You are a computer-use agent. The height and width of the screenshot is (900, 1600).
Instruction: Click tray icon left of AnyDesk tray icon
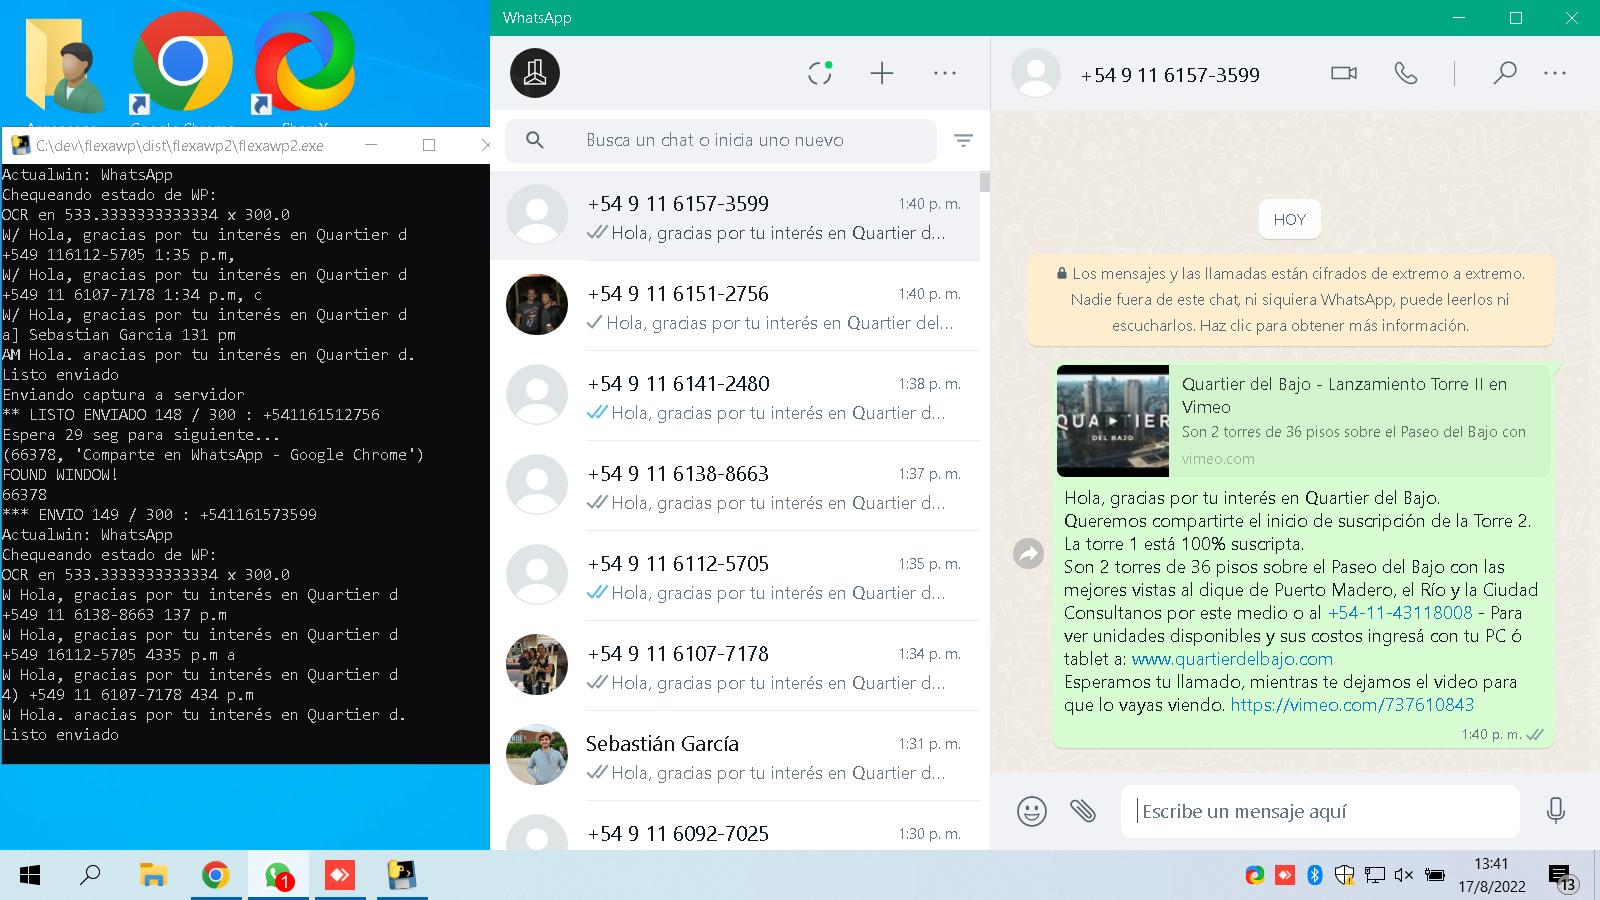[1255, 875]
